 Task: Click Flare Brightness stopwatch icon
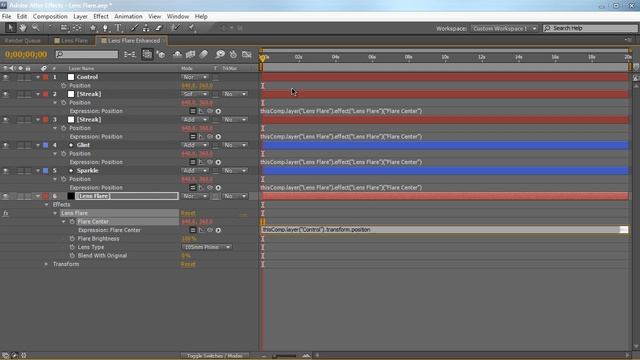pyautogui.click(x=72, y=239)
